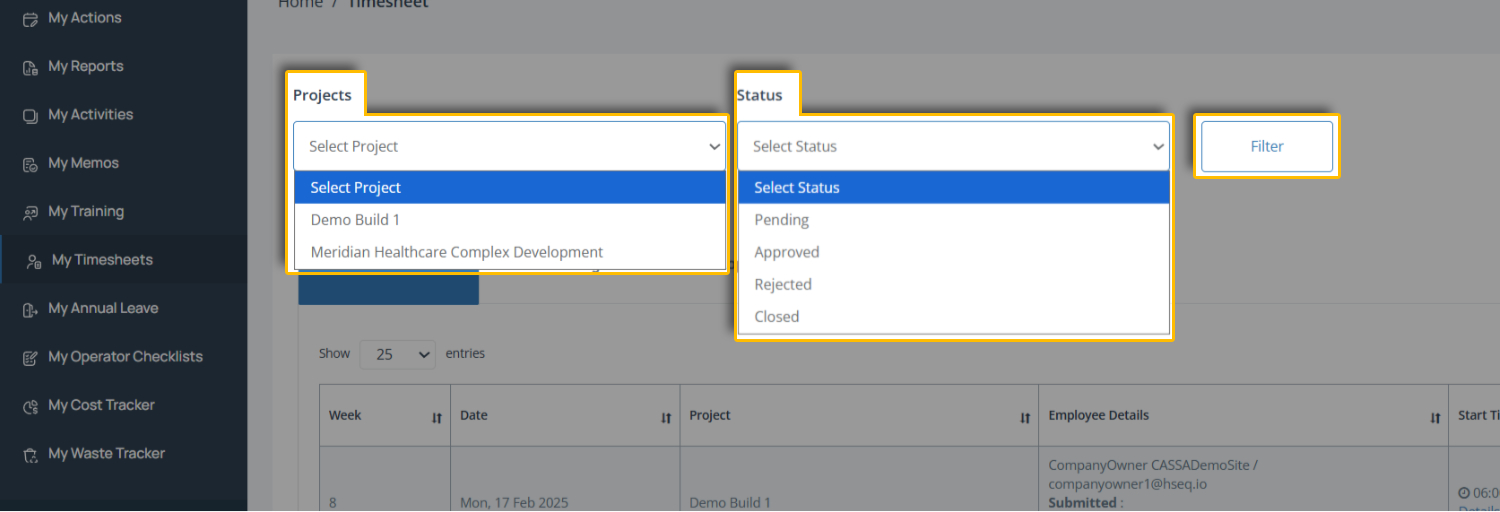
Task: Change the show entries count dropdown
Action: [397, 354]
